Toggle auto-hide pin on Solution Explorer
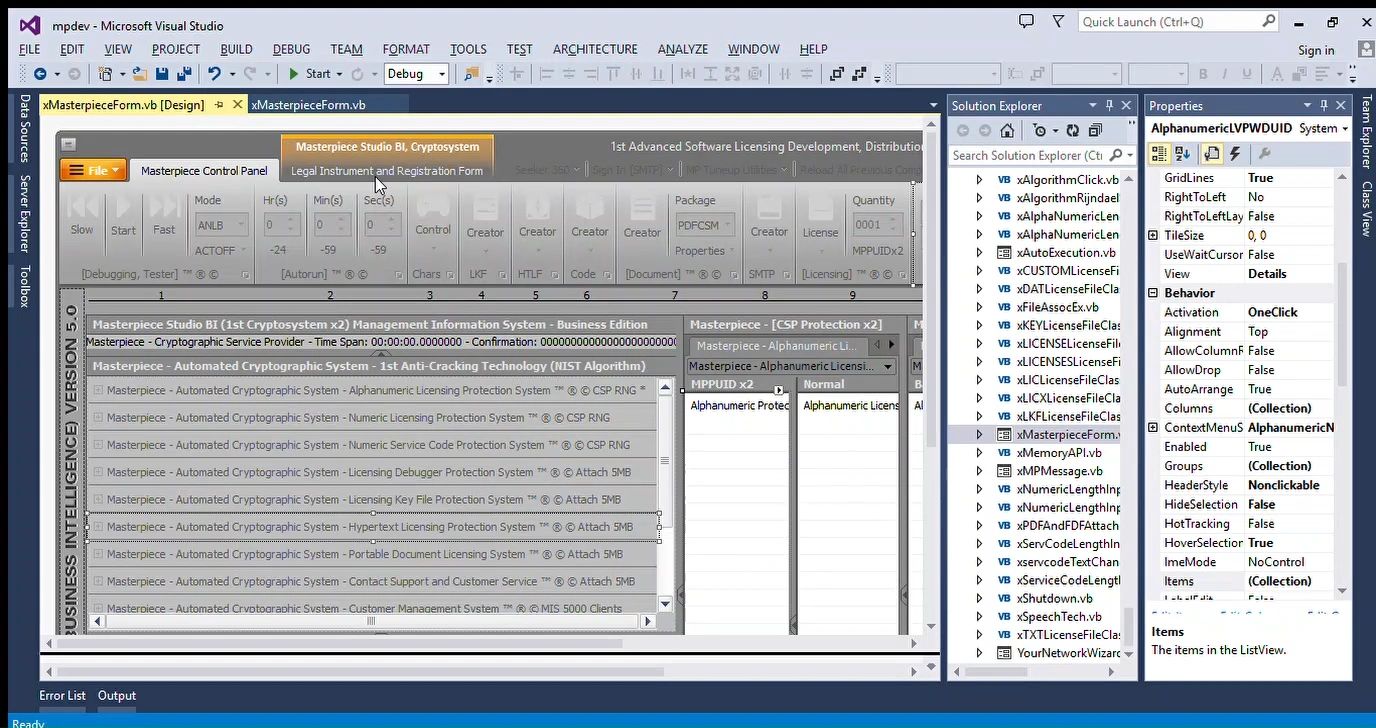Screen dimensions: 1376x728 pyautogui.click(x=1109, y=105)
